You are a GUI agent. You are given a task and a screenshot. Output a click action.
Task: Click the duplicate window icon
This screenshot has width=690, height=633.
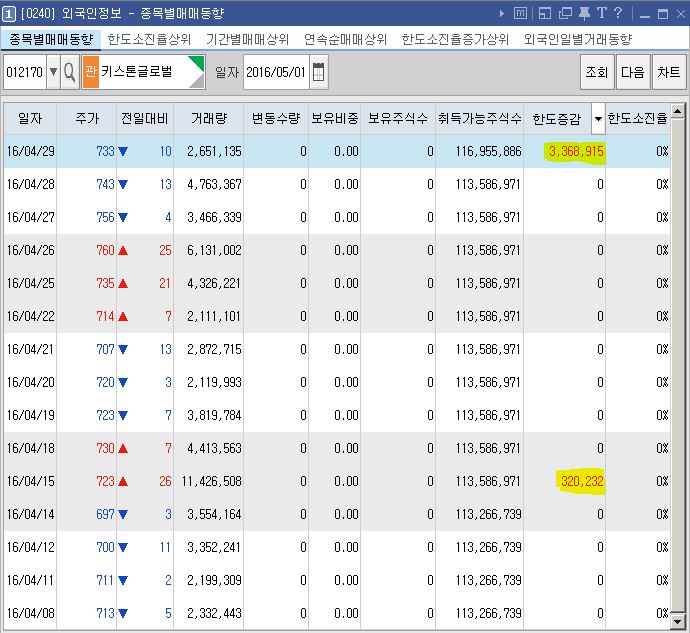tap(565, 13)
